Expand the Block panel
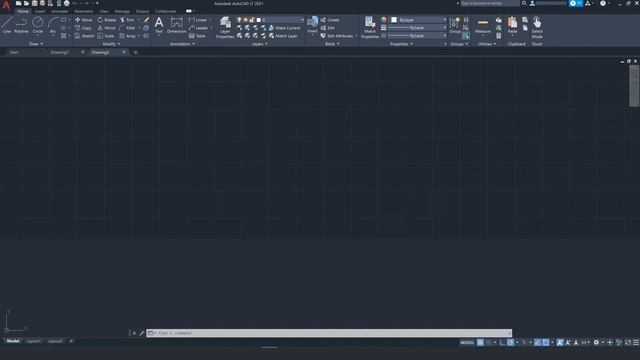The width and height of the screenshot is (640, 360). click(x=332, y=44)
